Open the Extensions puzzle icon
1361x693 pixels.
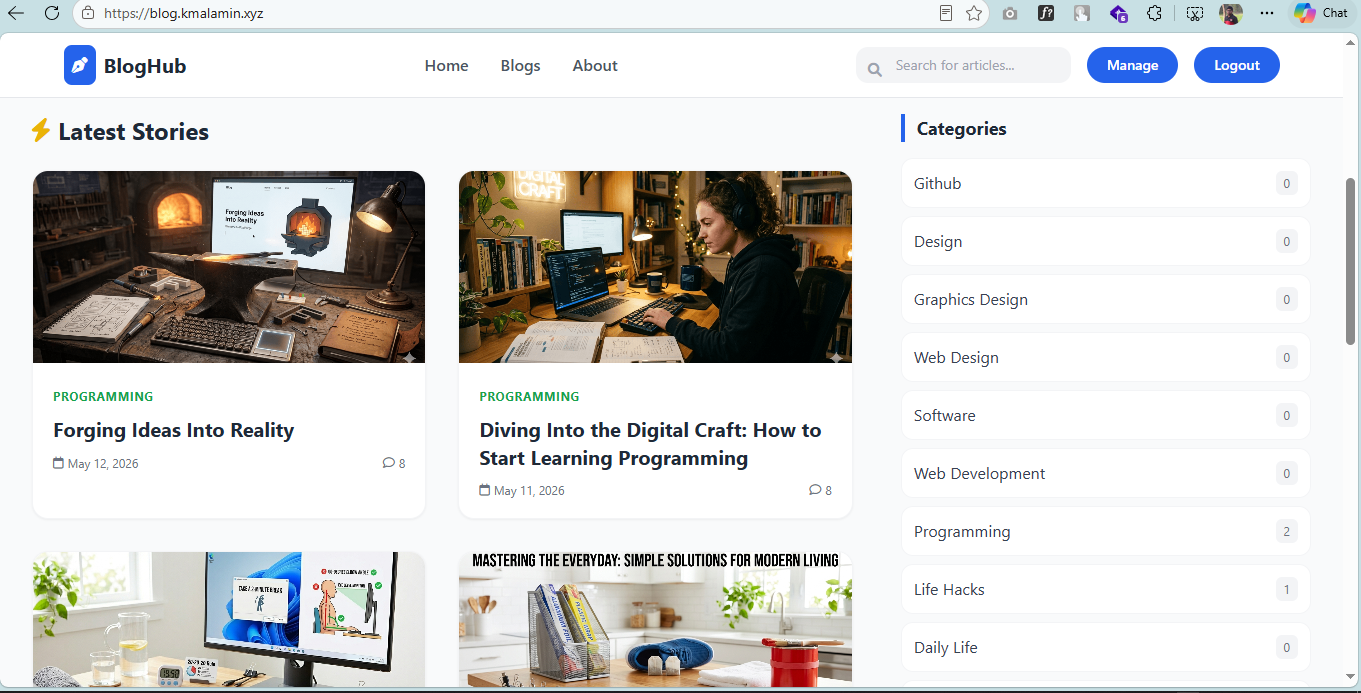point(1155,13)
